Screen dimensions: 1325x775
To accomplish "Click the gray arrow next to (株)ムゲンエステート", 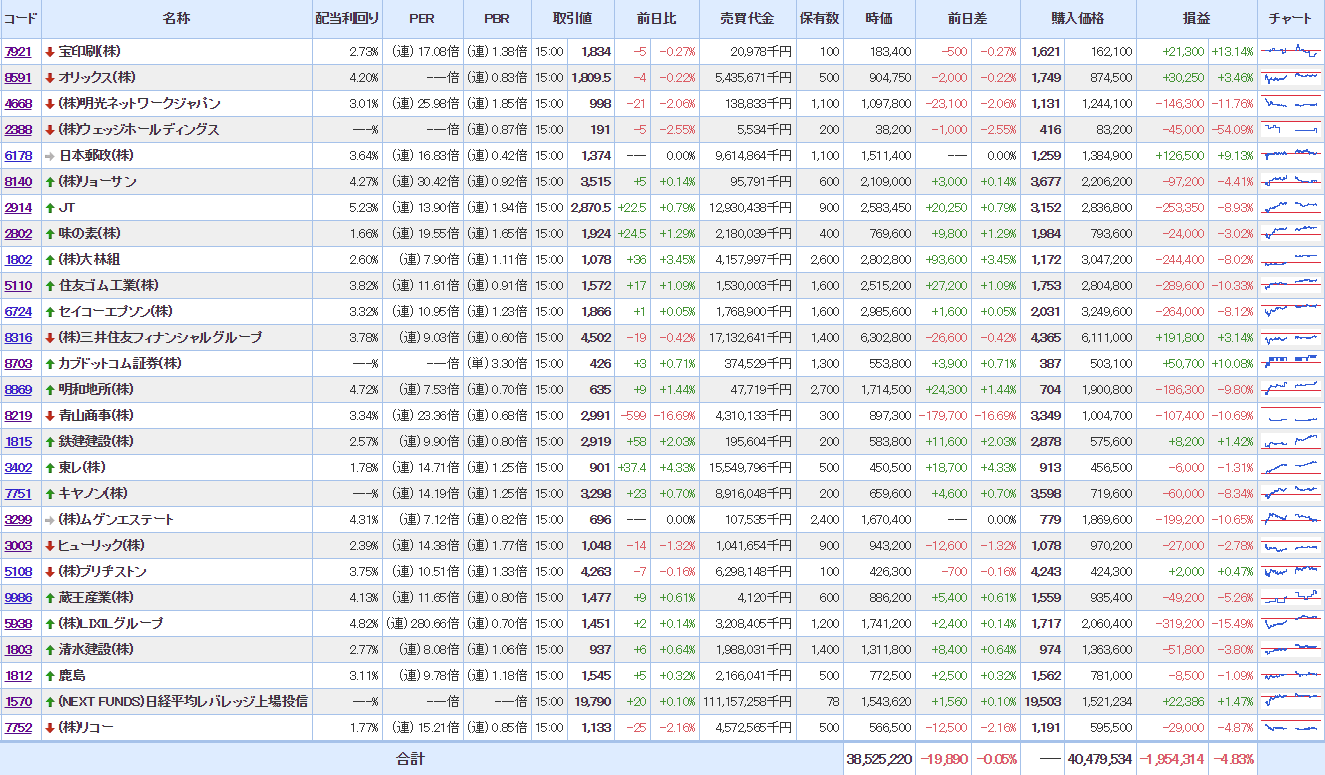I will (50, 519).
